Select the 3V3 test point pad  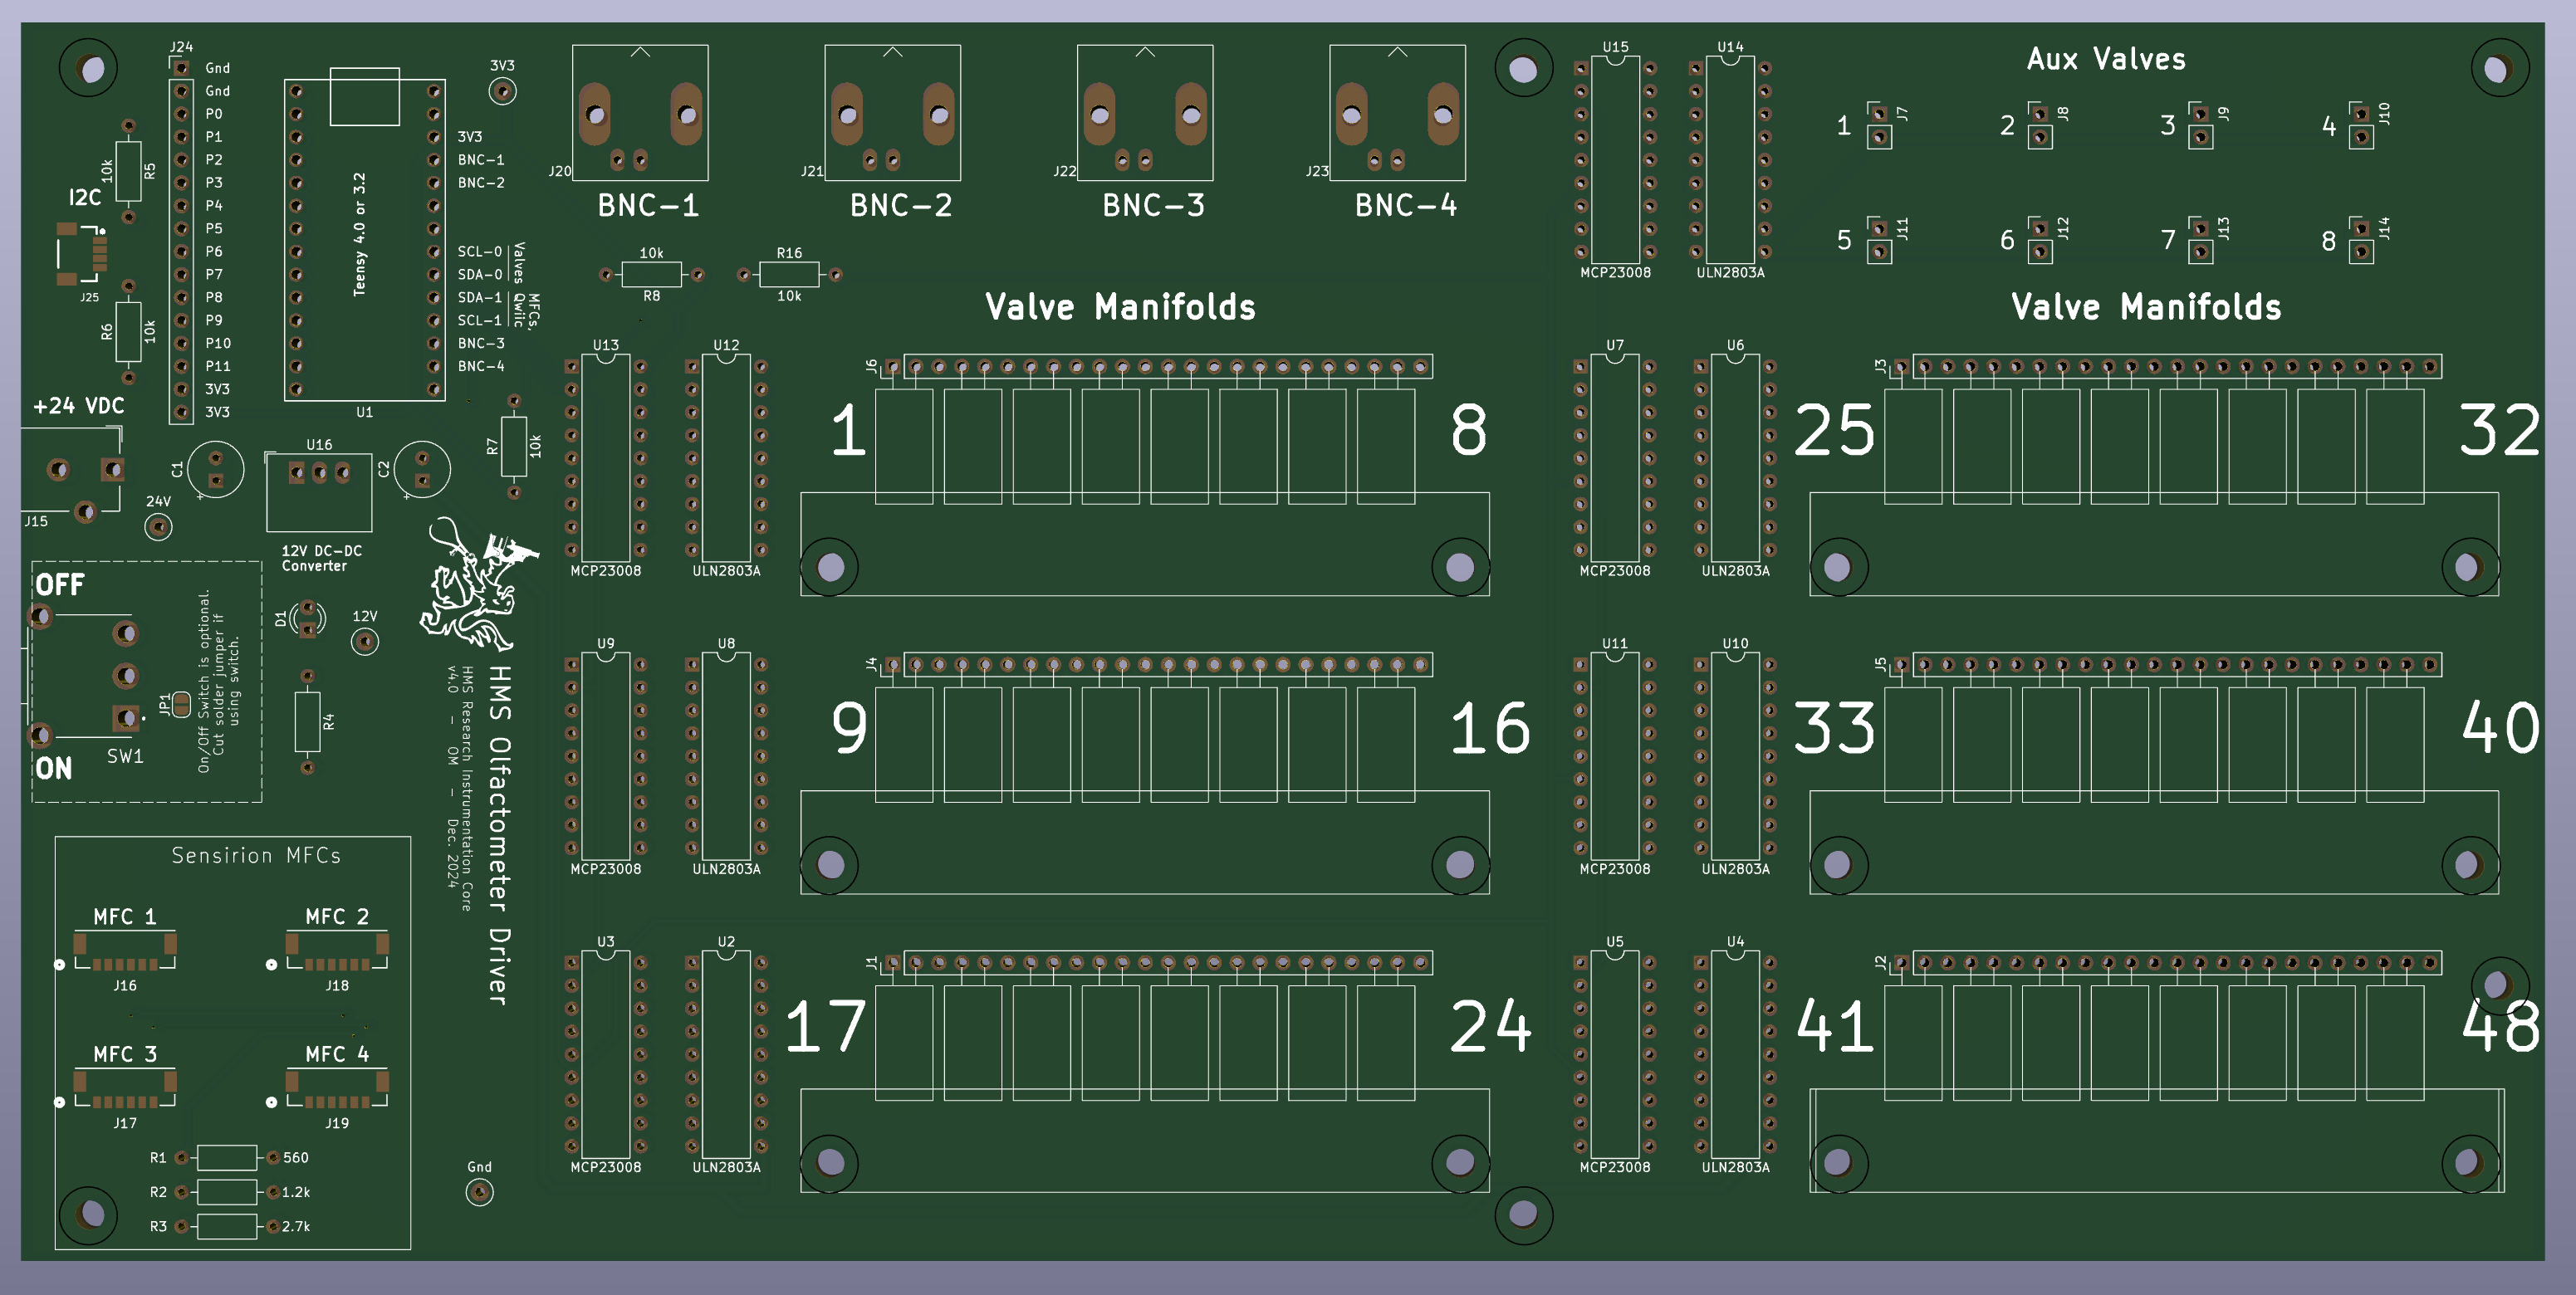(502, 91)
